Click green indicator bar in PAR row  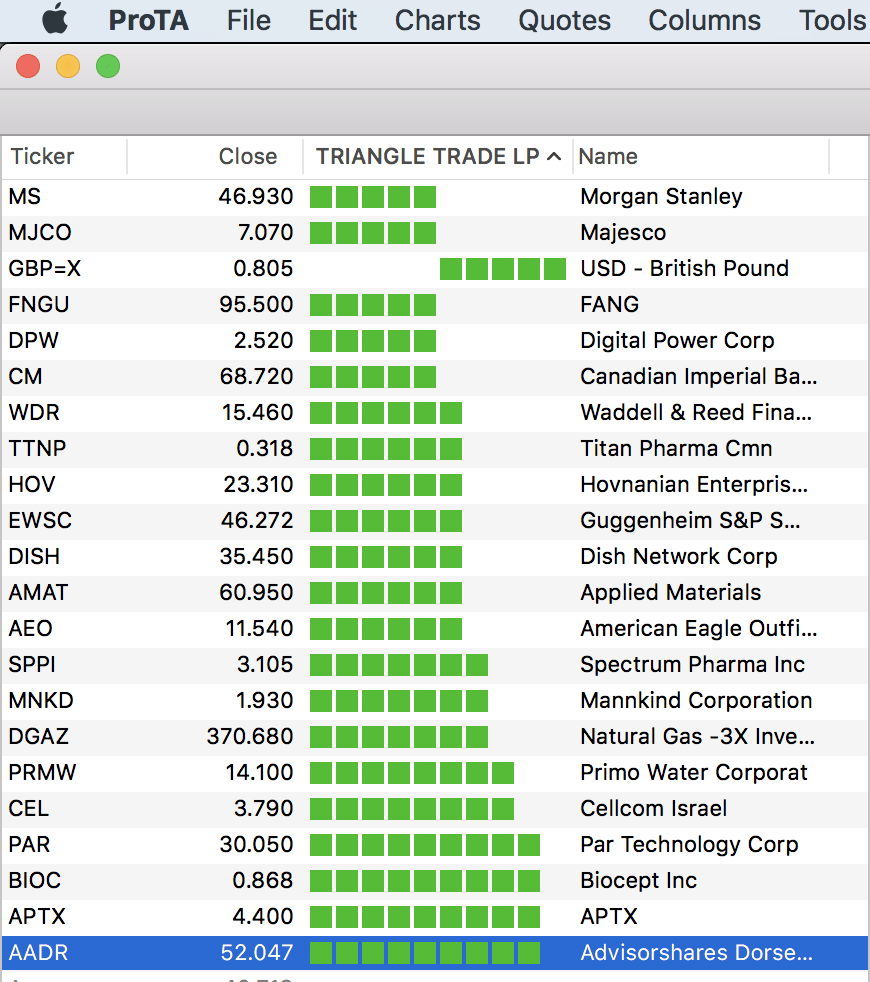pyautogui.click(x=425, y=845)
